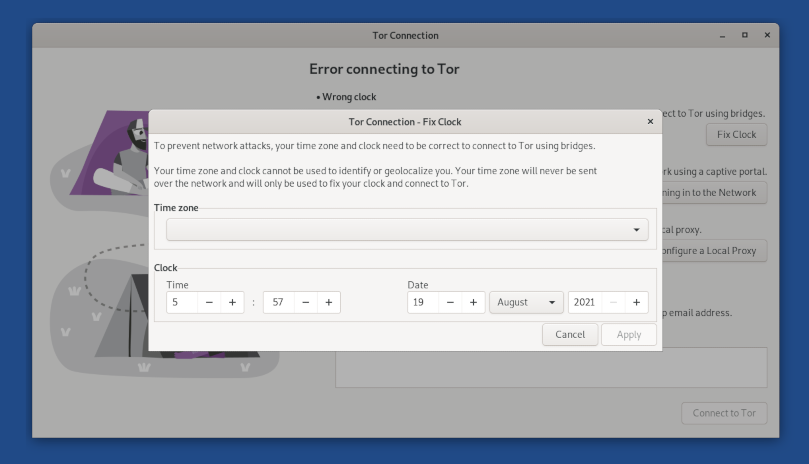Viewport: 809px width, 464px height.
Task: Click the hour input field
Action: tap(182, 302)
